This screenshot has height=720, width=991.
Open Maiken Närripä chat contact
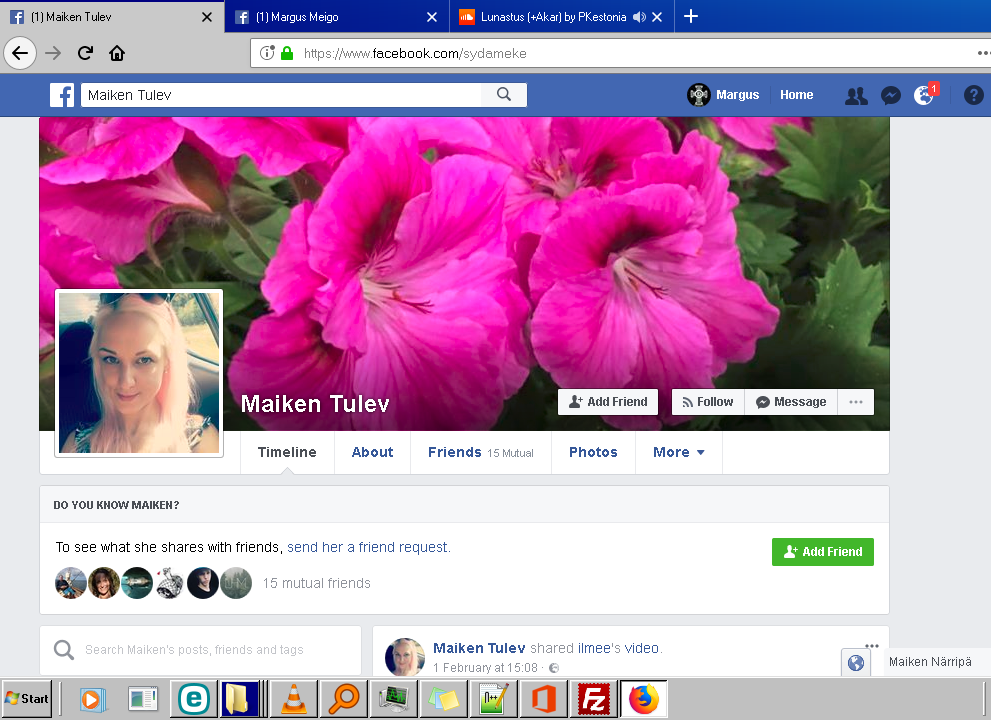(930, 662)
